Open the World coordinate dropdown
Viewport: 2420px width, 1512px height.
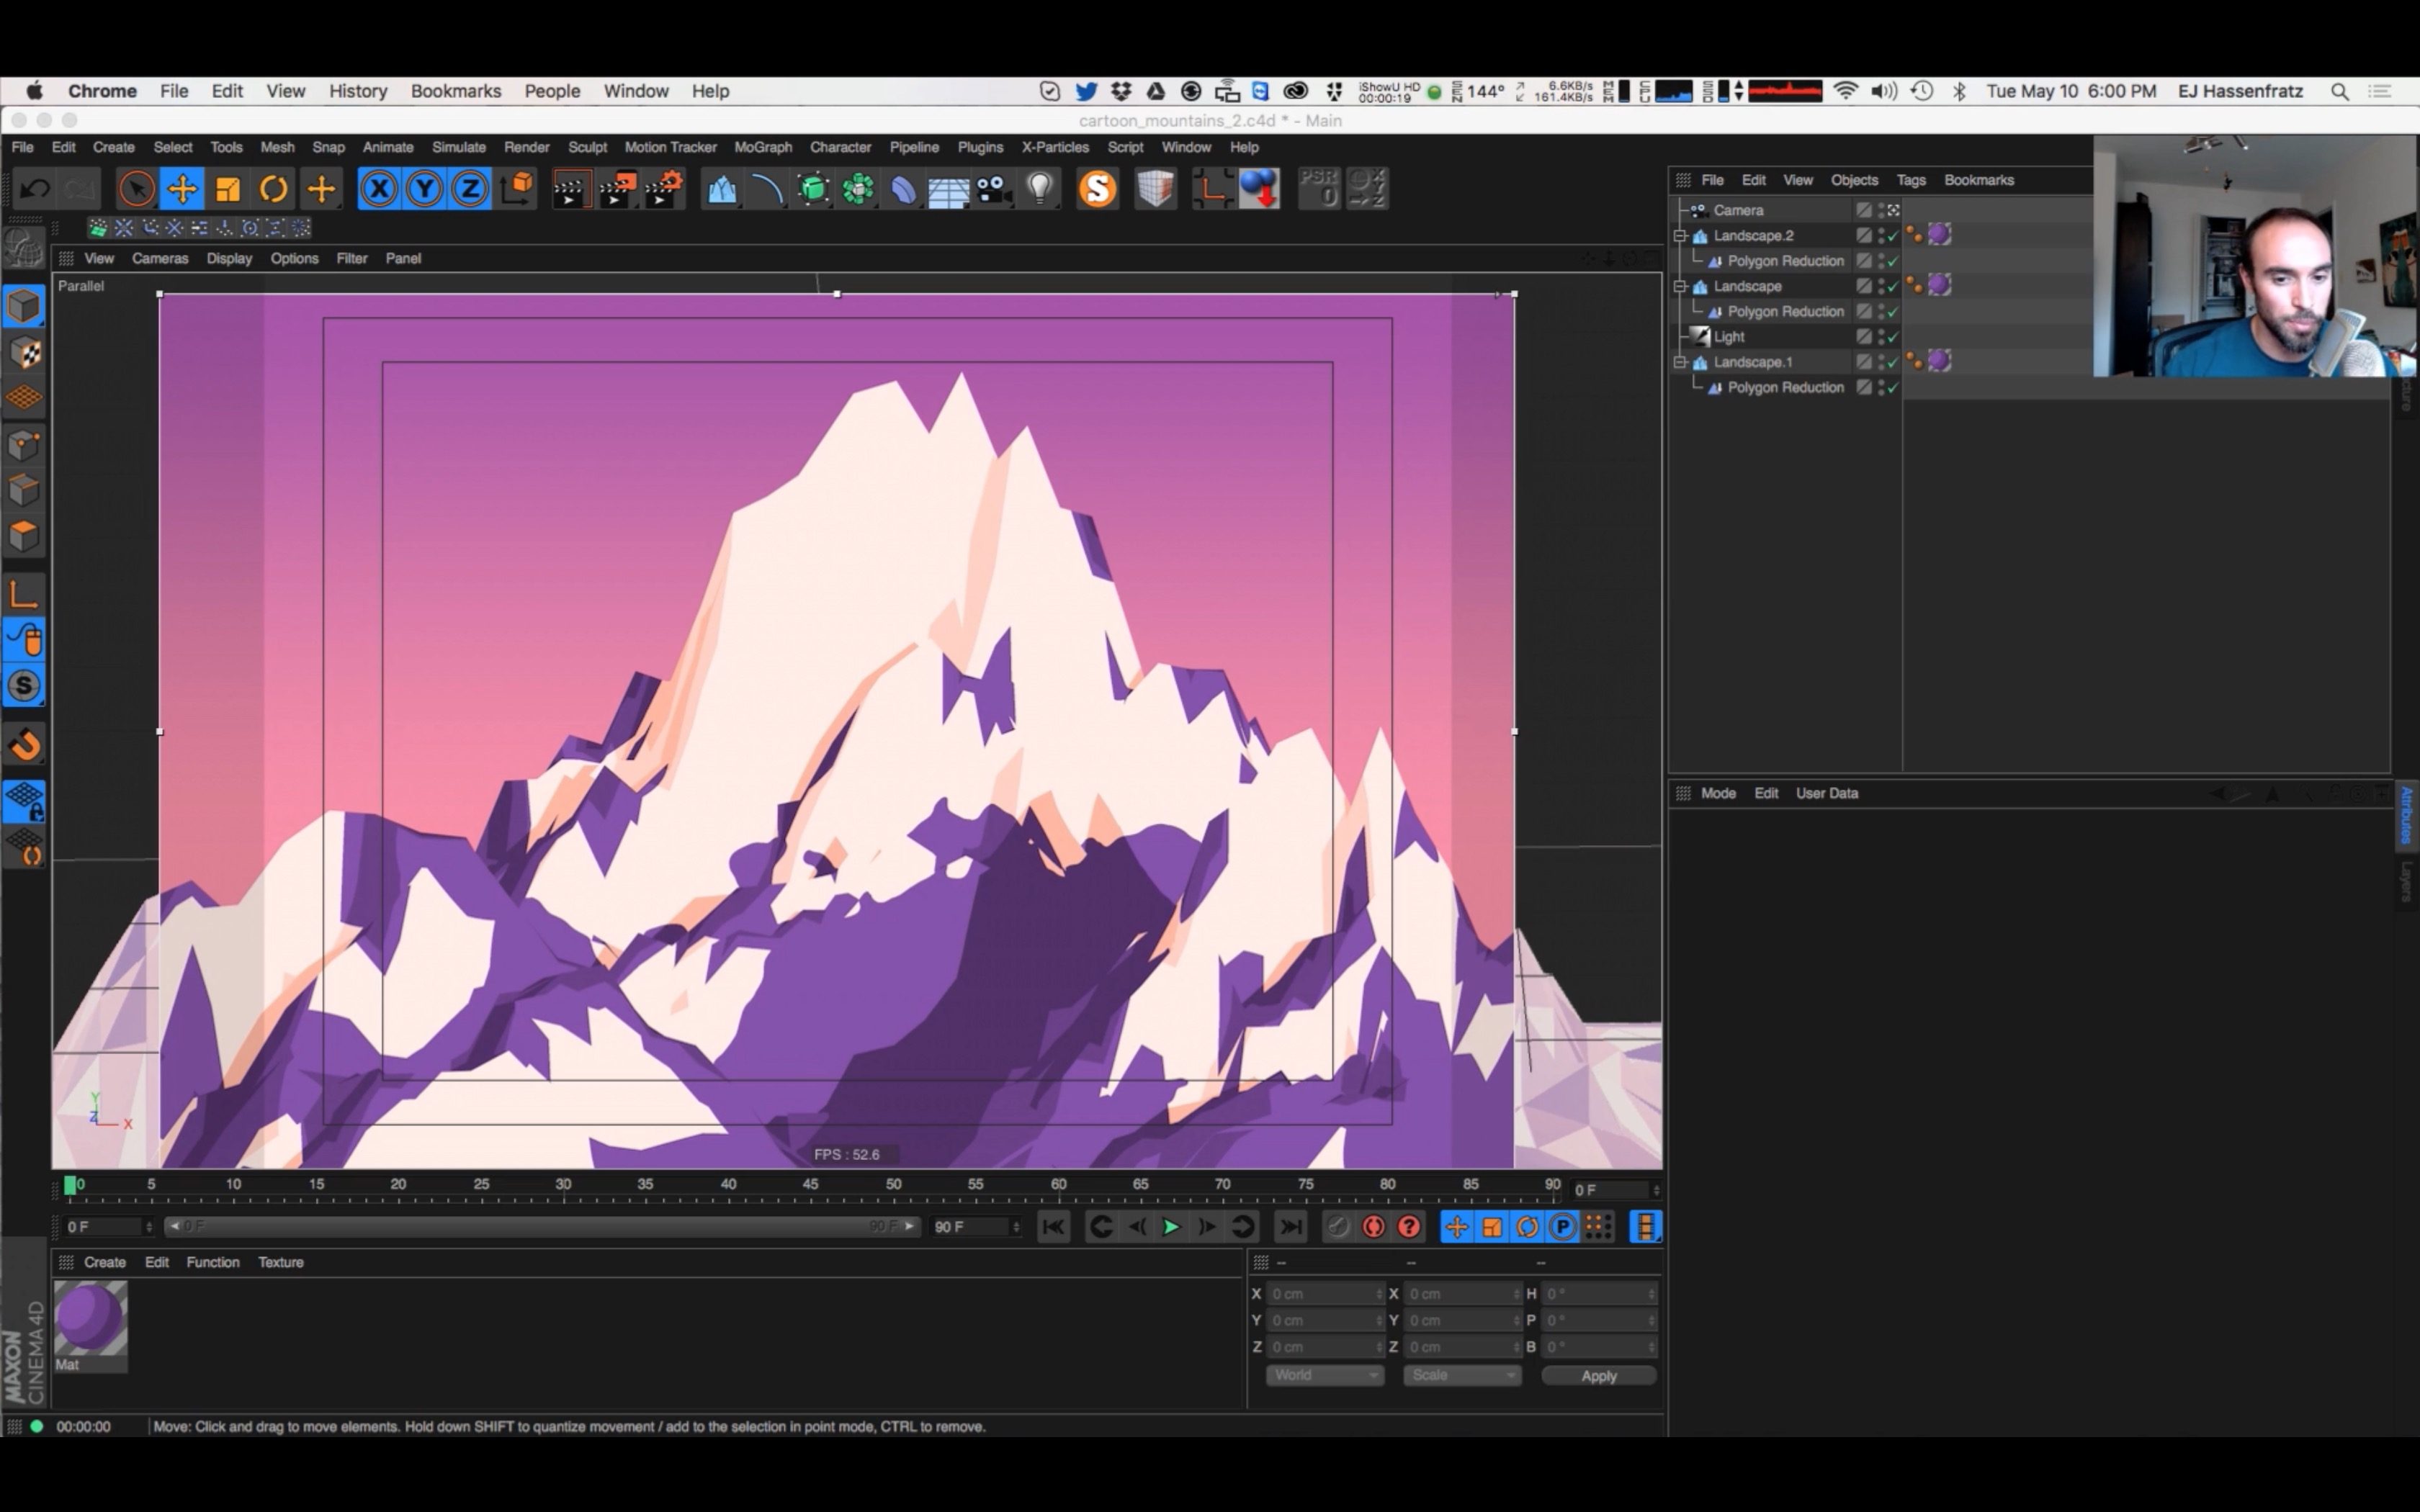click(x=1324, y=1376)
